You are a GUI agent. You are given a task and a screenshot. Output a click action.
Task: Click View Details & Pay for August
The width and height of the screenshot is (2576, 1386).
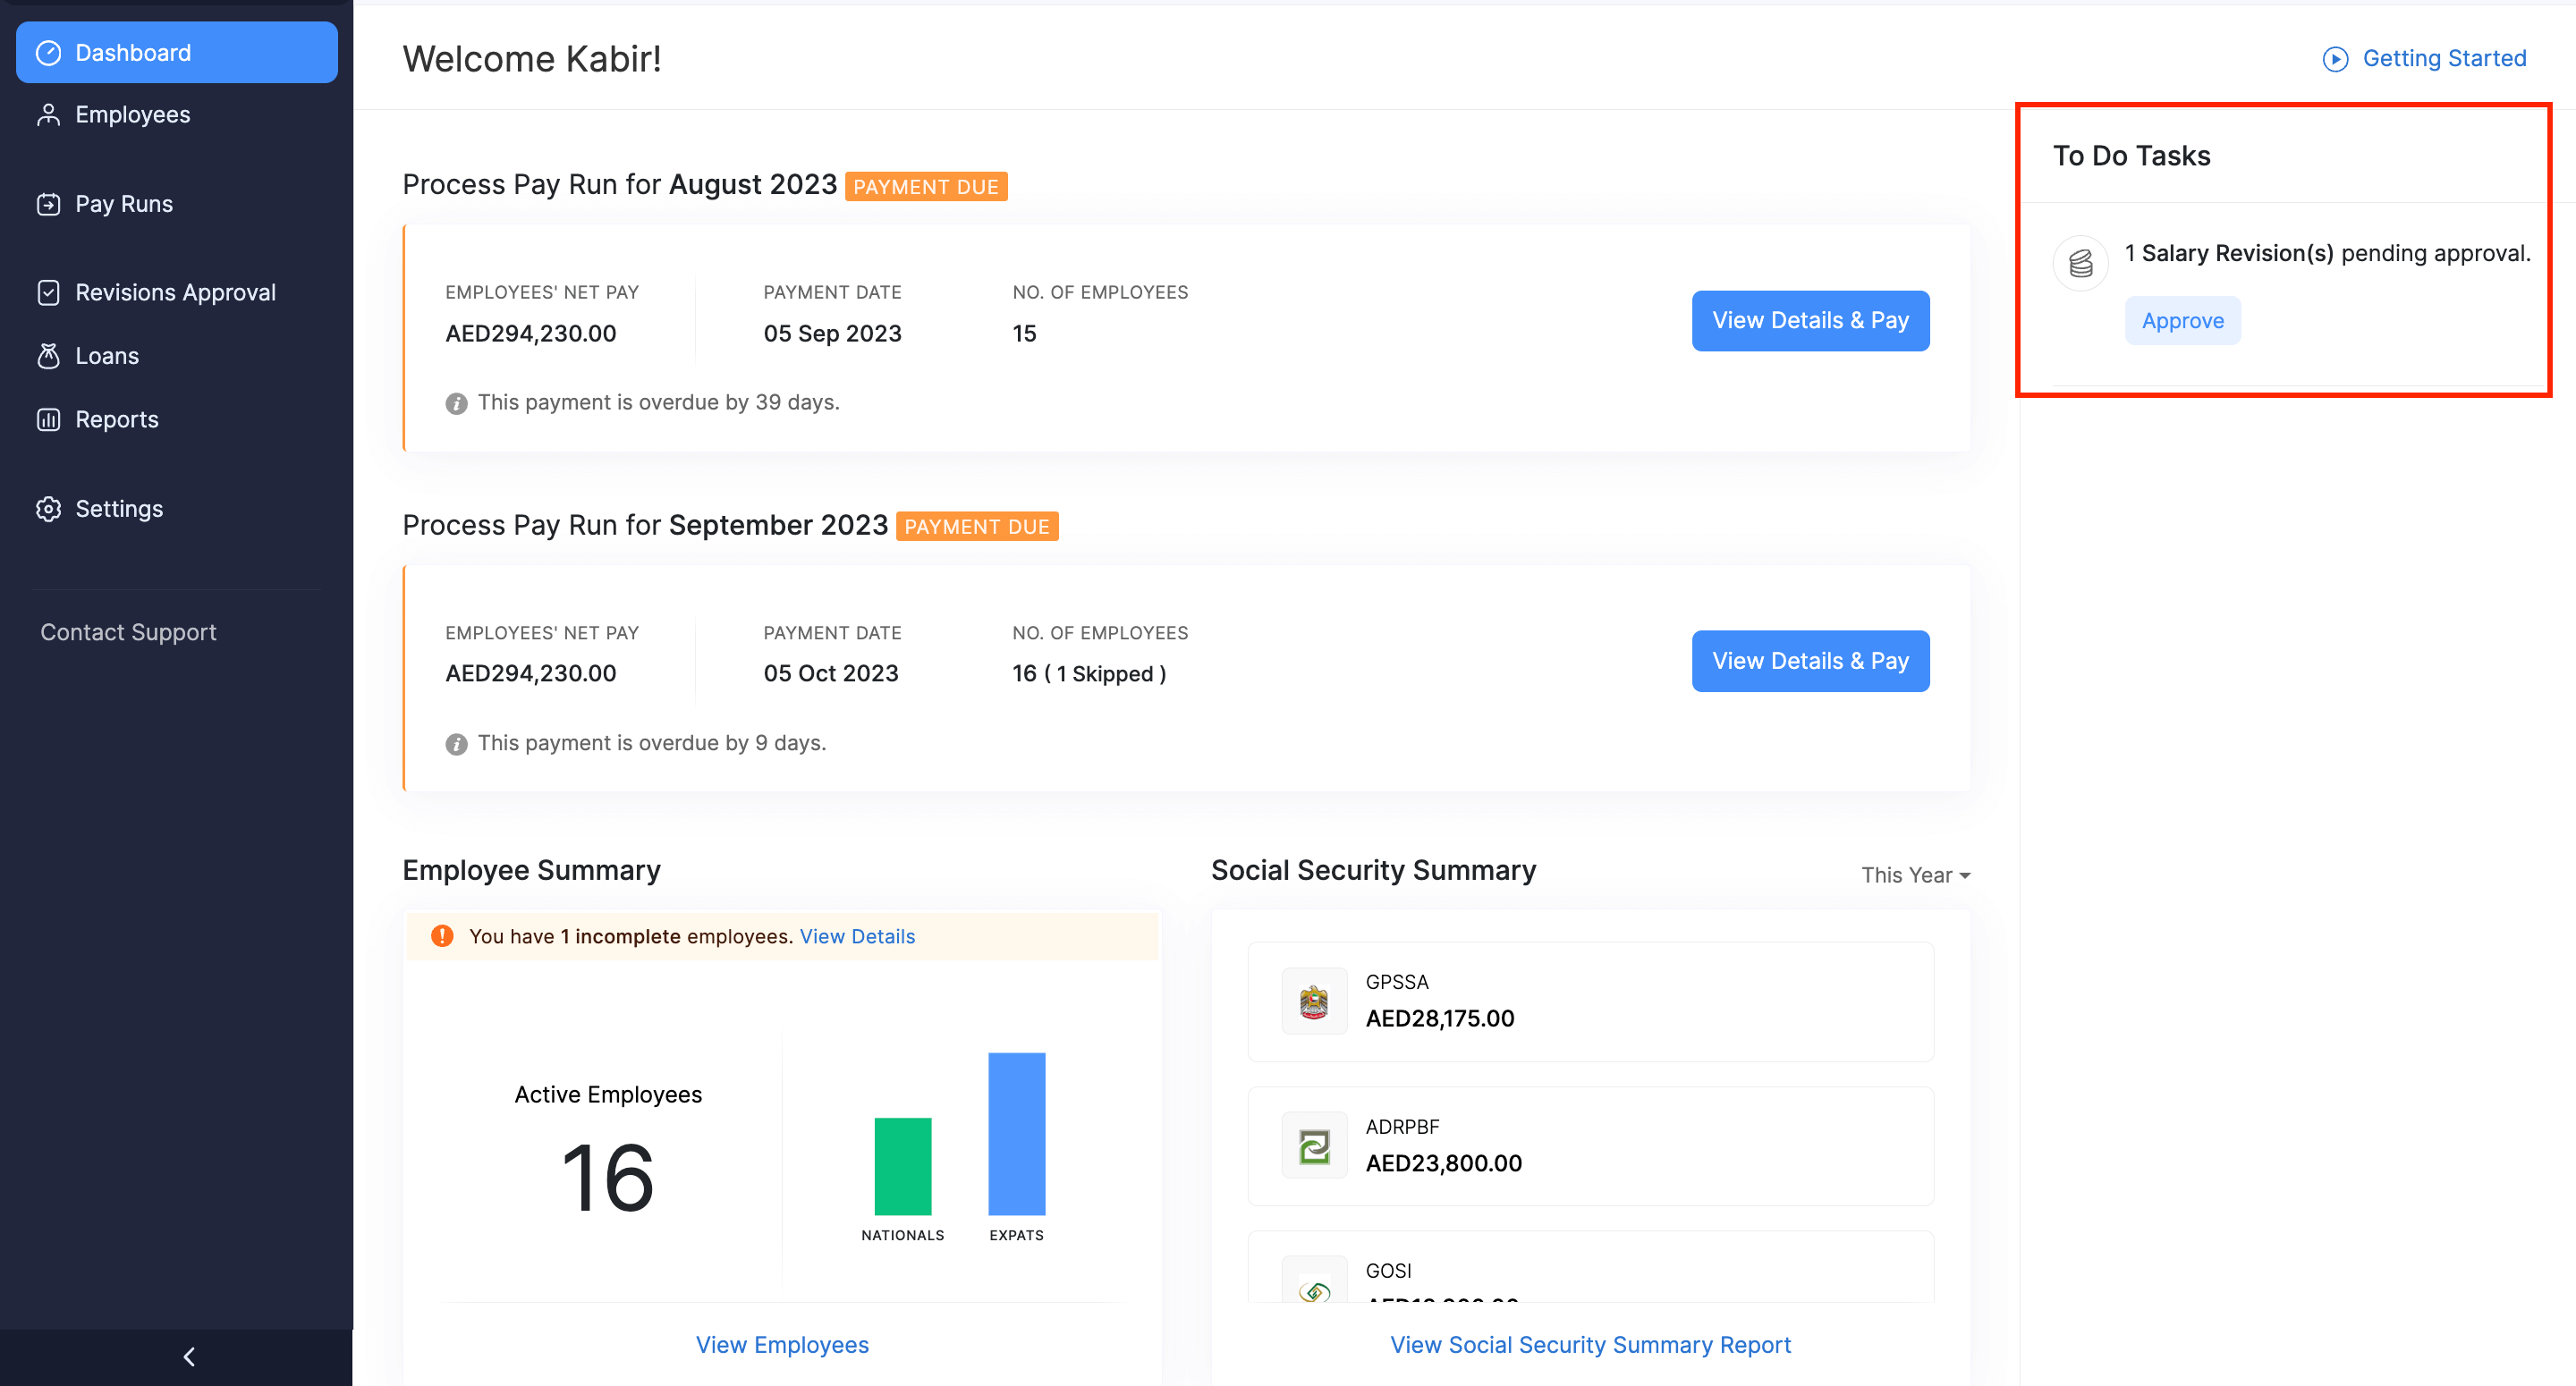(1809, 321)
